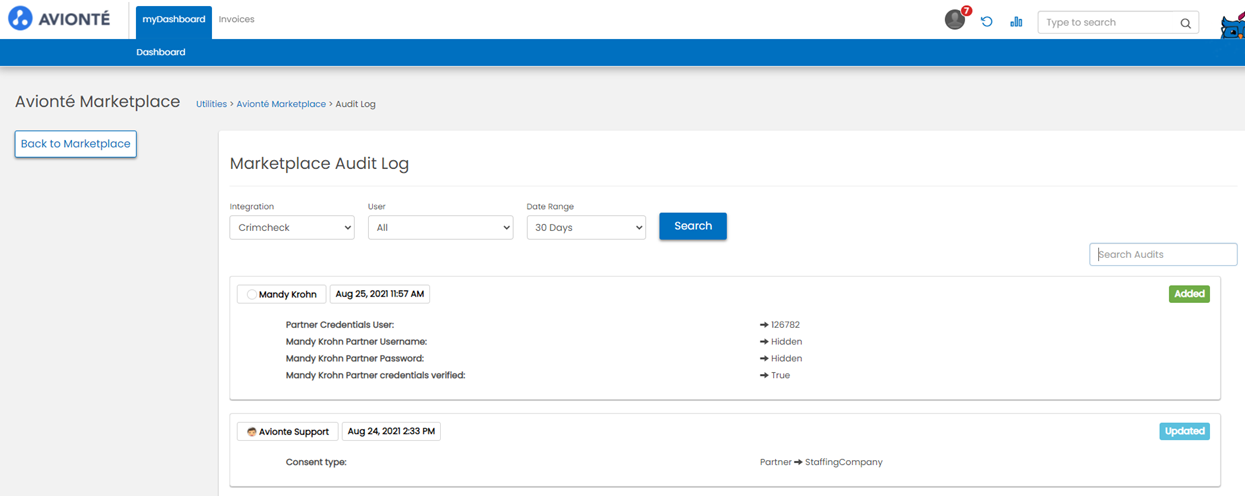The image size is (1245, 496).
Task: Click the Audit Log breadcrumb text
Action: point(356,104)
